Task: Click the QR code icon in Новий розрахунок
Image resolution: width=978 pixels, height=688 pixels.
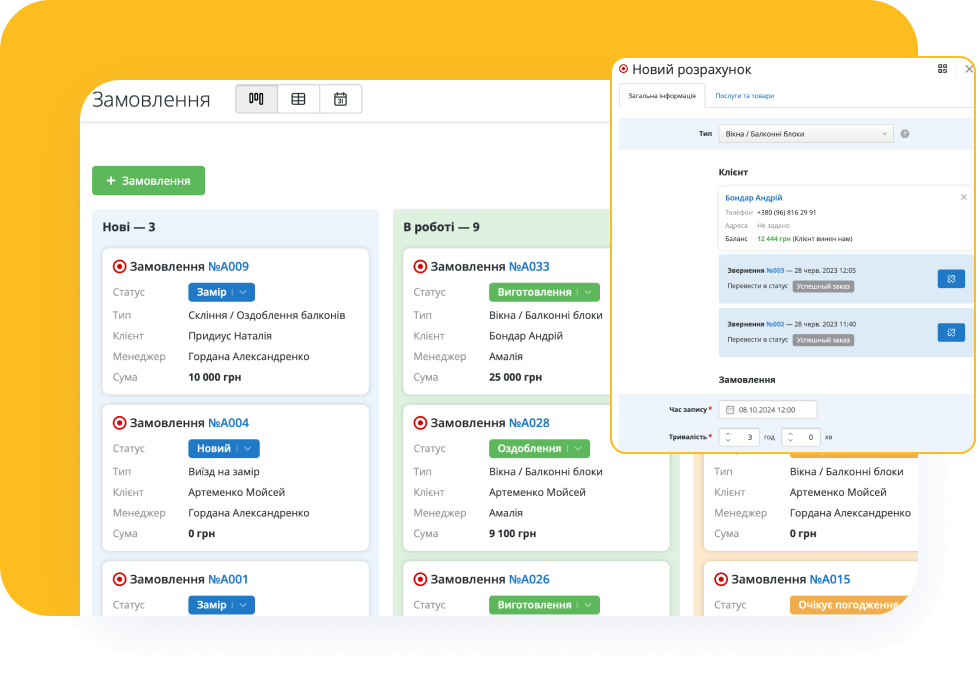Action: pyautogui.click(x=942, y=69)
